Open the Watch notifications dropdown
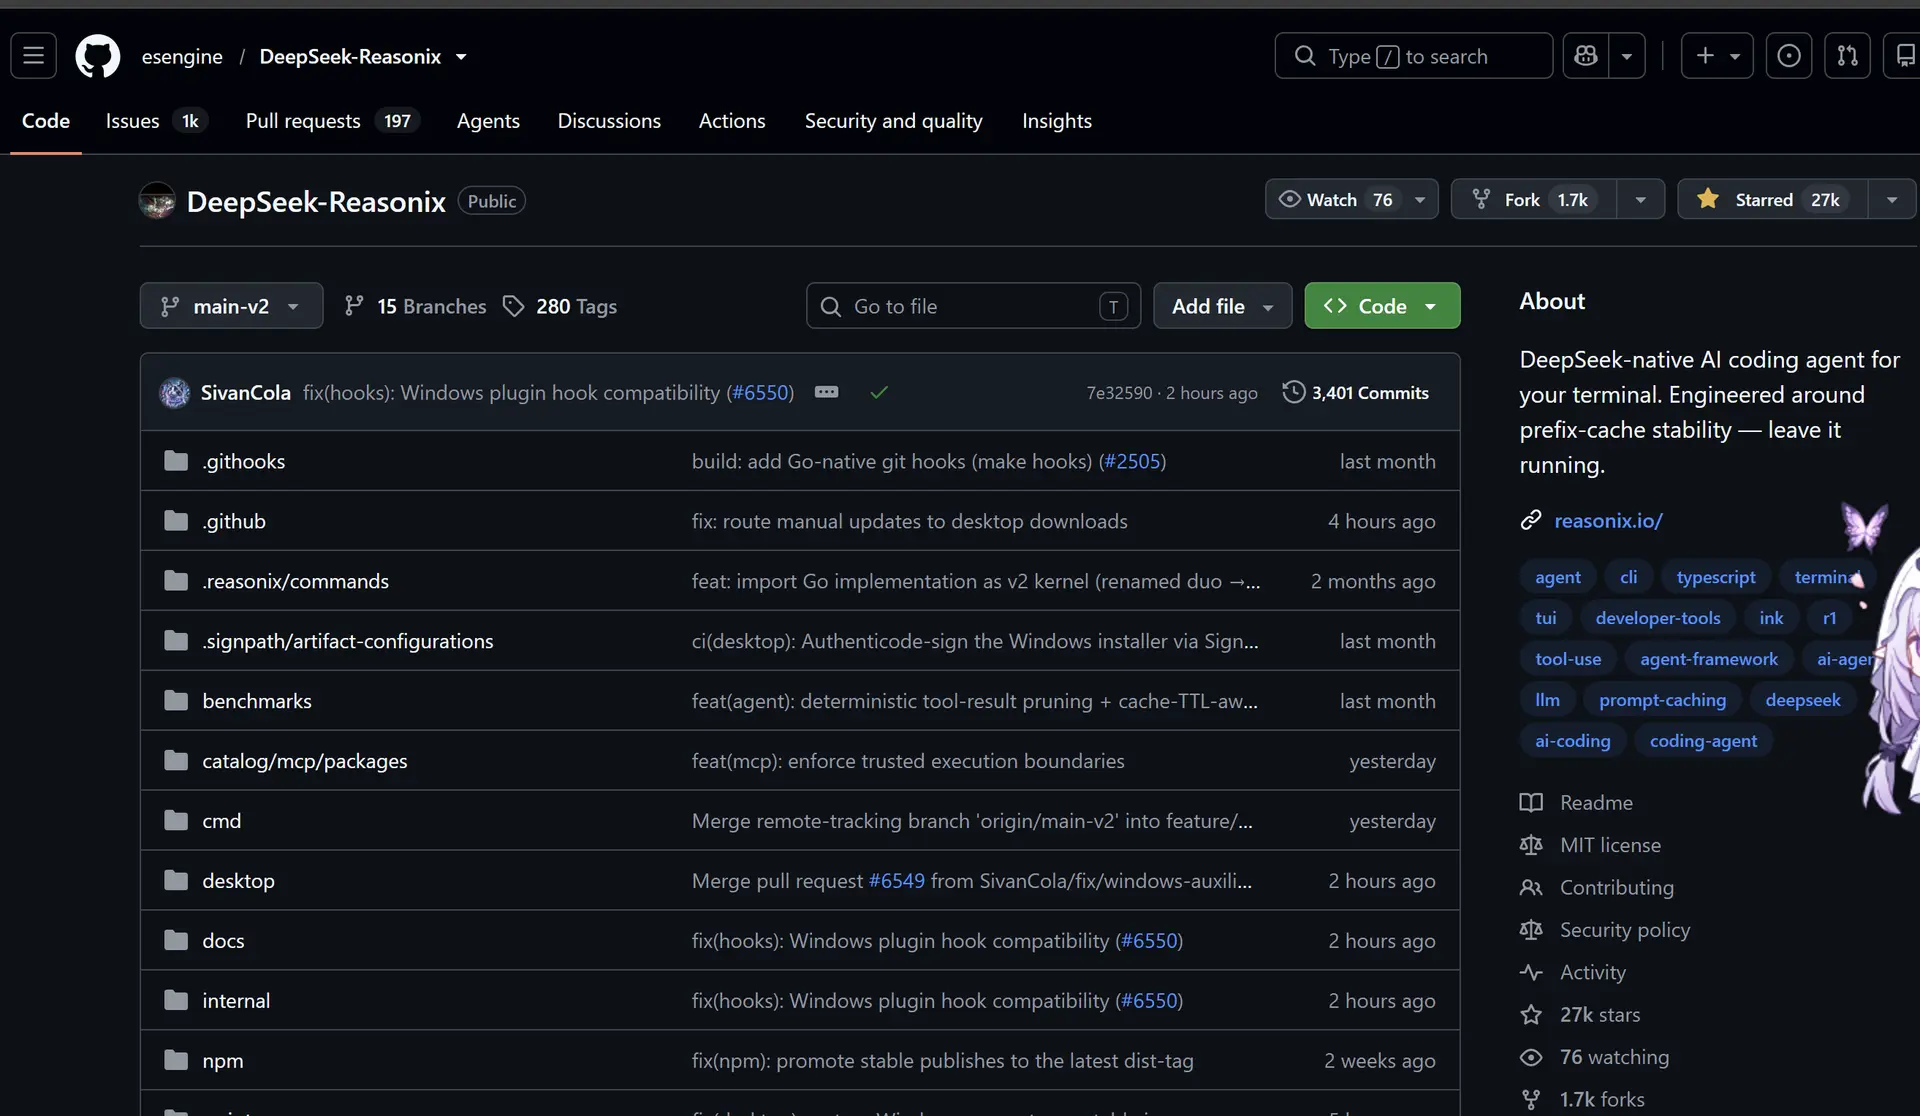Image resolution: width=1920 pixels, height=1116 pixels. 1352,199
